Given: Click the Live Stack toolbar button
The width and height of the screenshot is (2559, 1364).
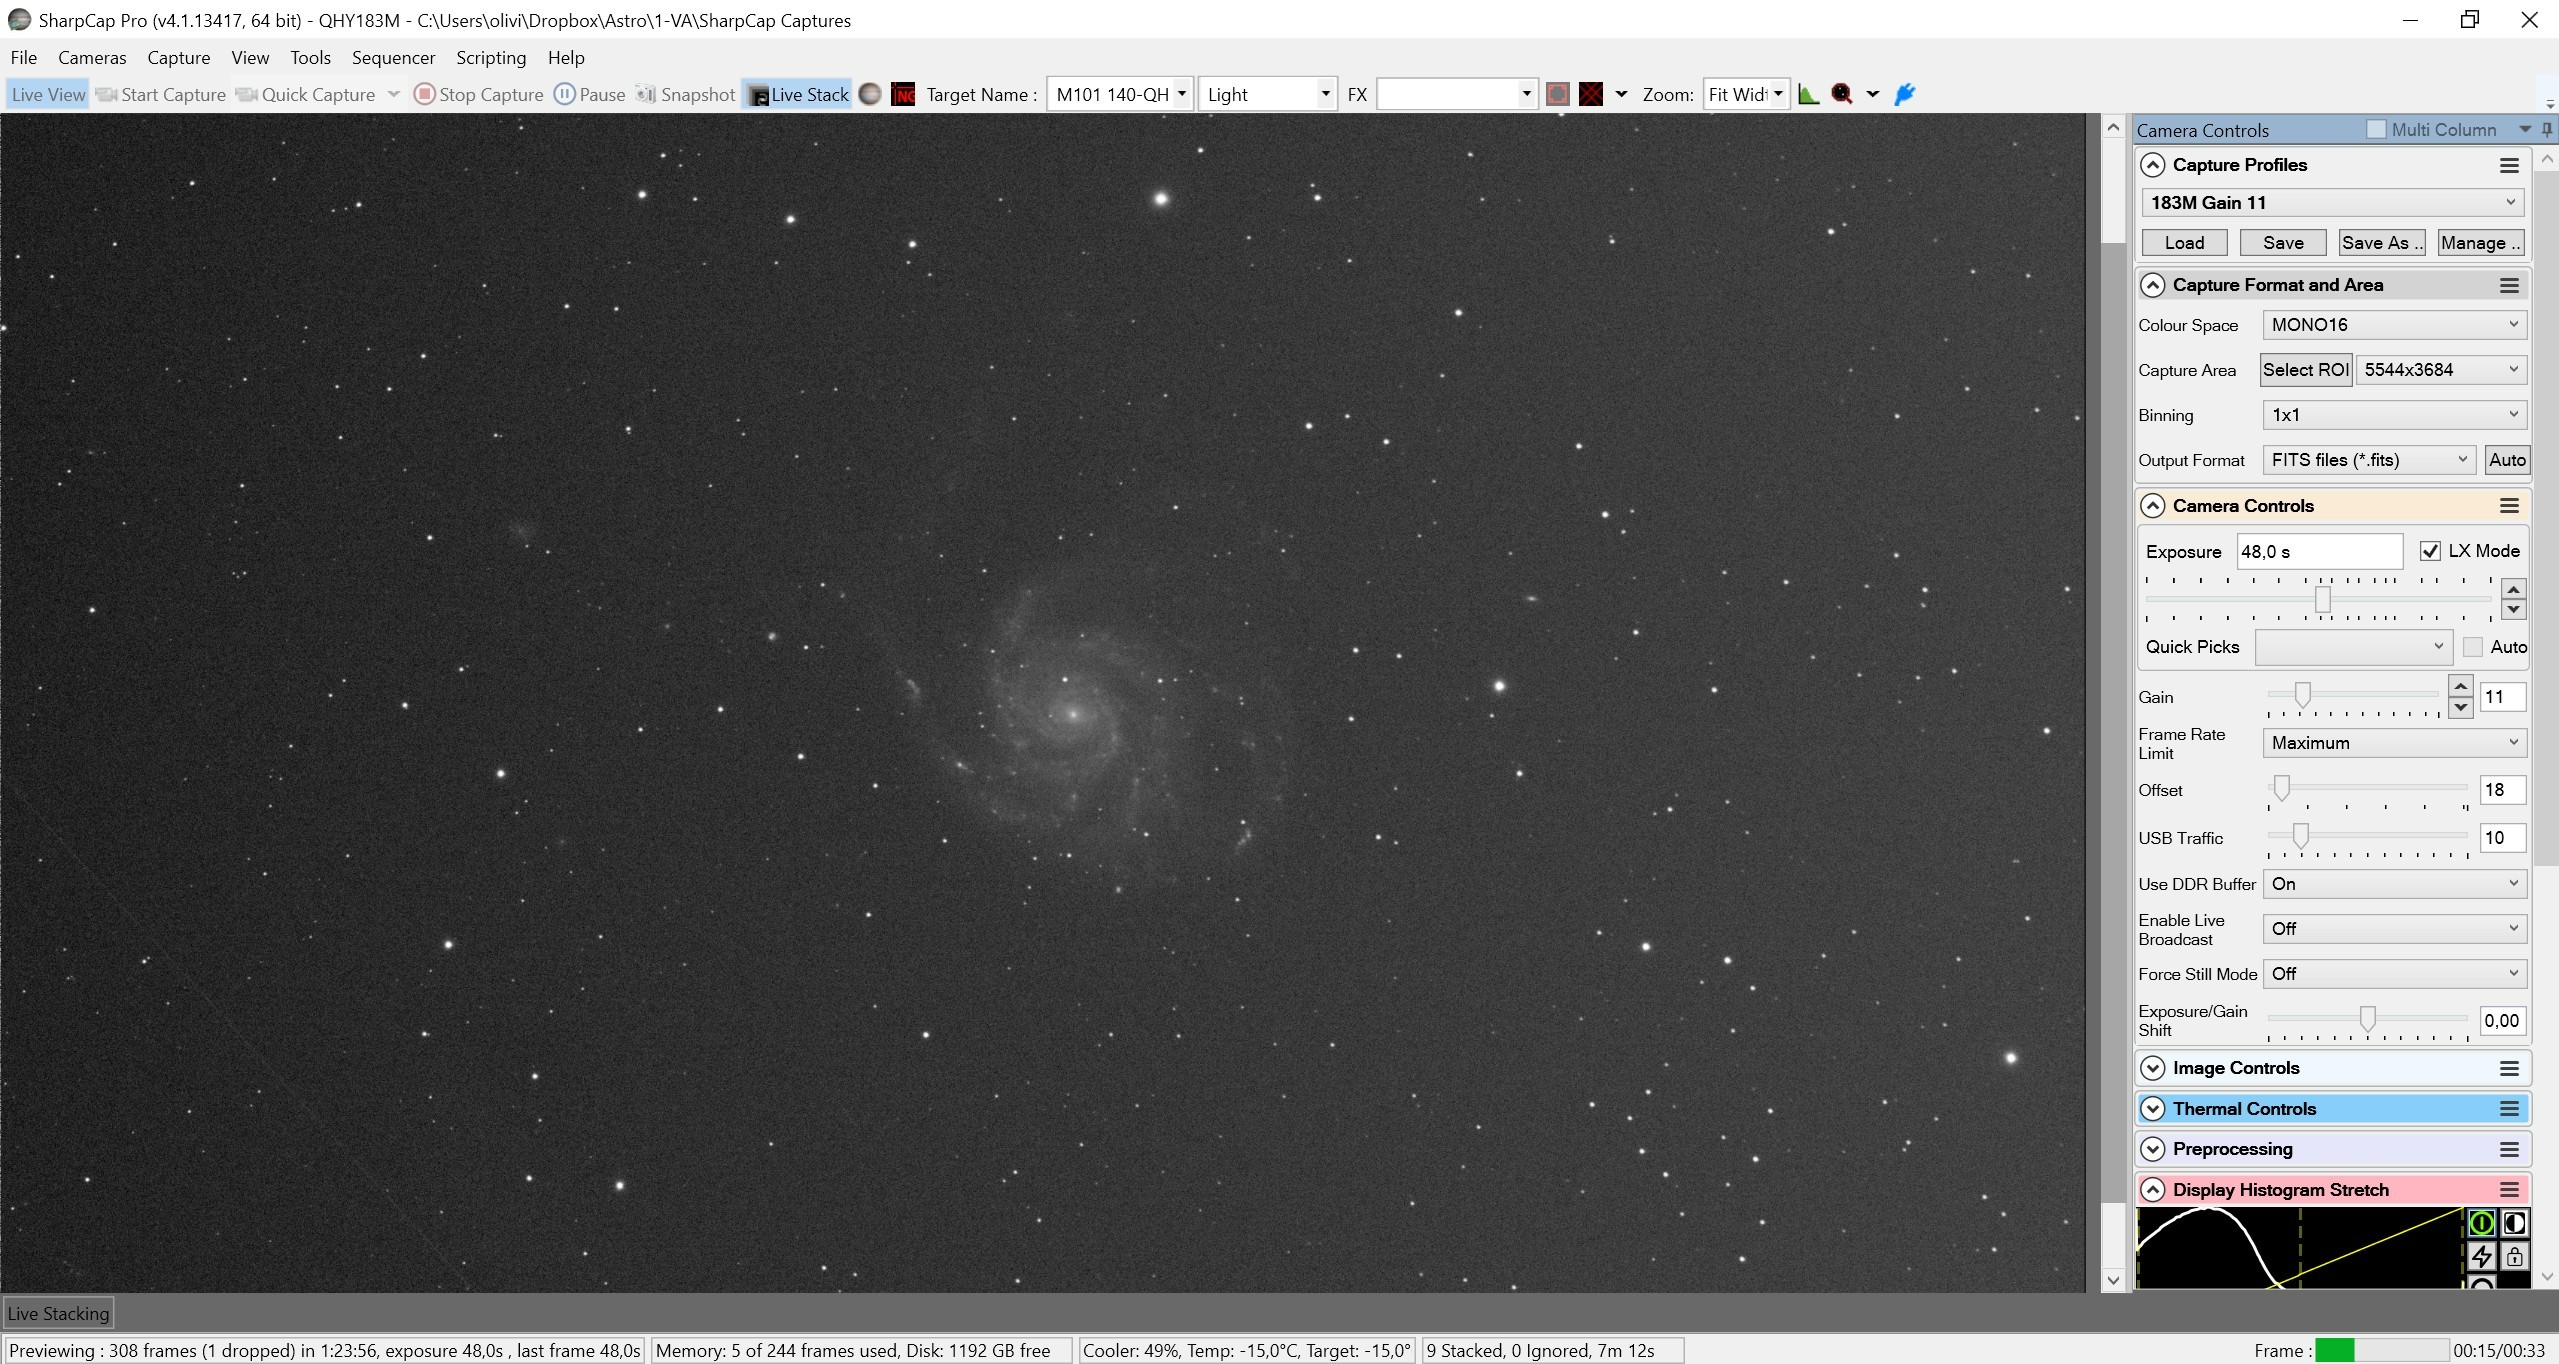Looking at the screenshot, I should (x=798, y=94).
